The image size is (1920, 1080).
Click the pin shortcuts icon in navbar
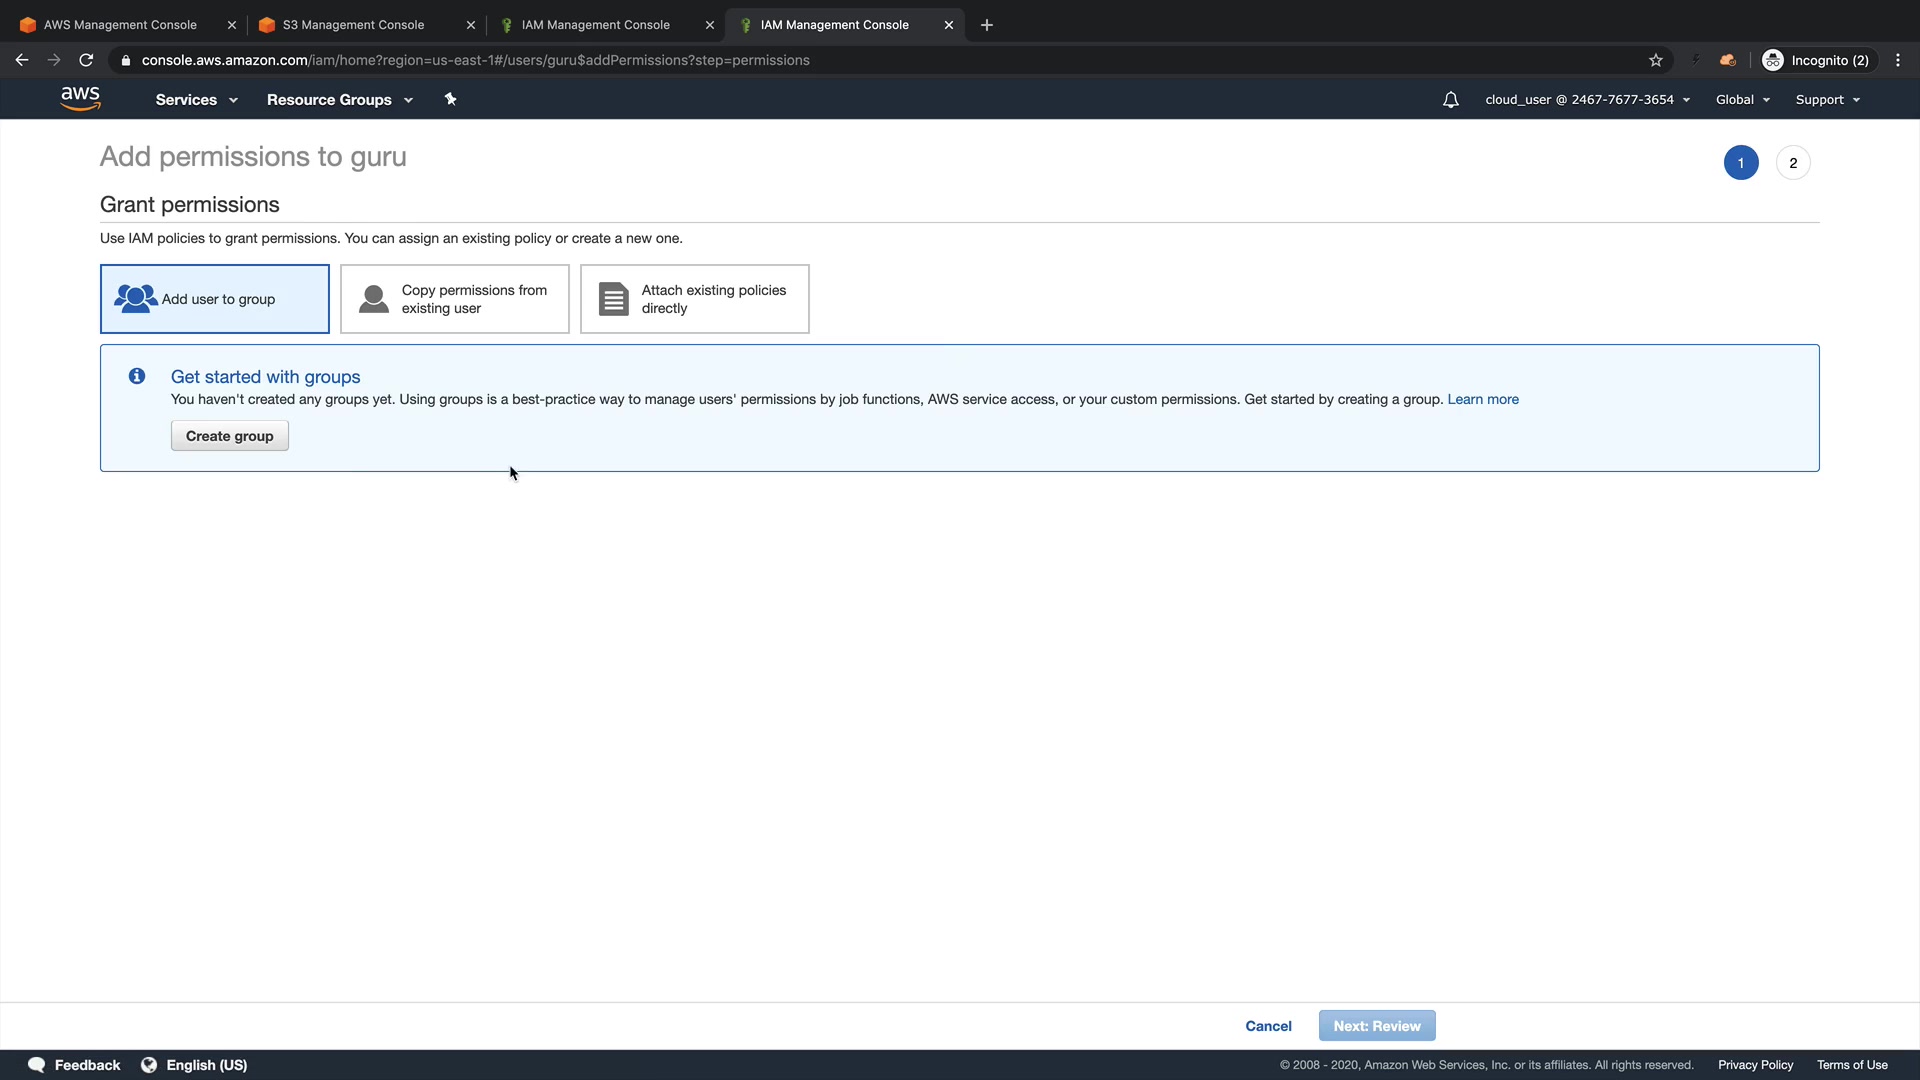pyautogui.click(x=450, y=99)
